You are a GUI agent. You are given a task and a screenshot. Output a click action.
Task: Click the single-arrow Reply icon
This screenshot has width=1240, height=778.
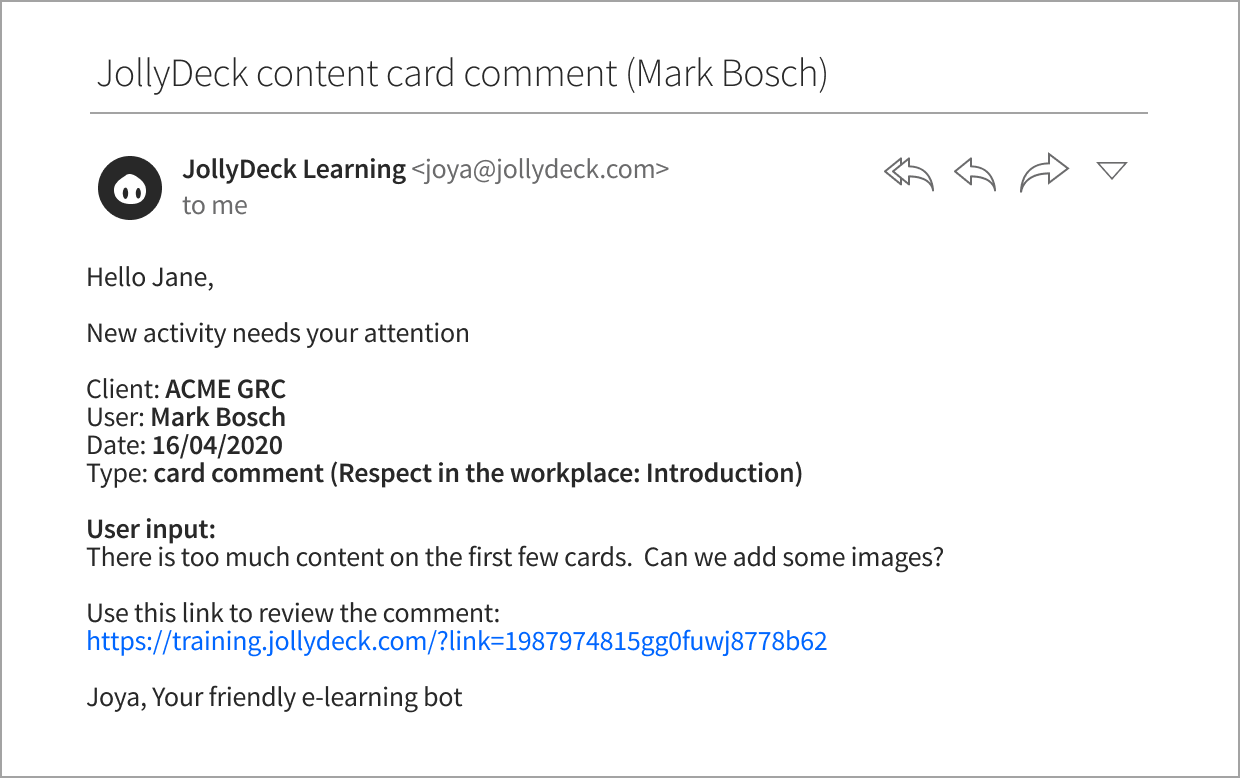(975, 174)
